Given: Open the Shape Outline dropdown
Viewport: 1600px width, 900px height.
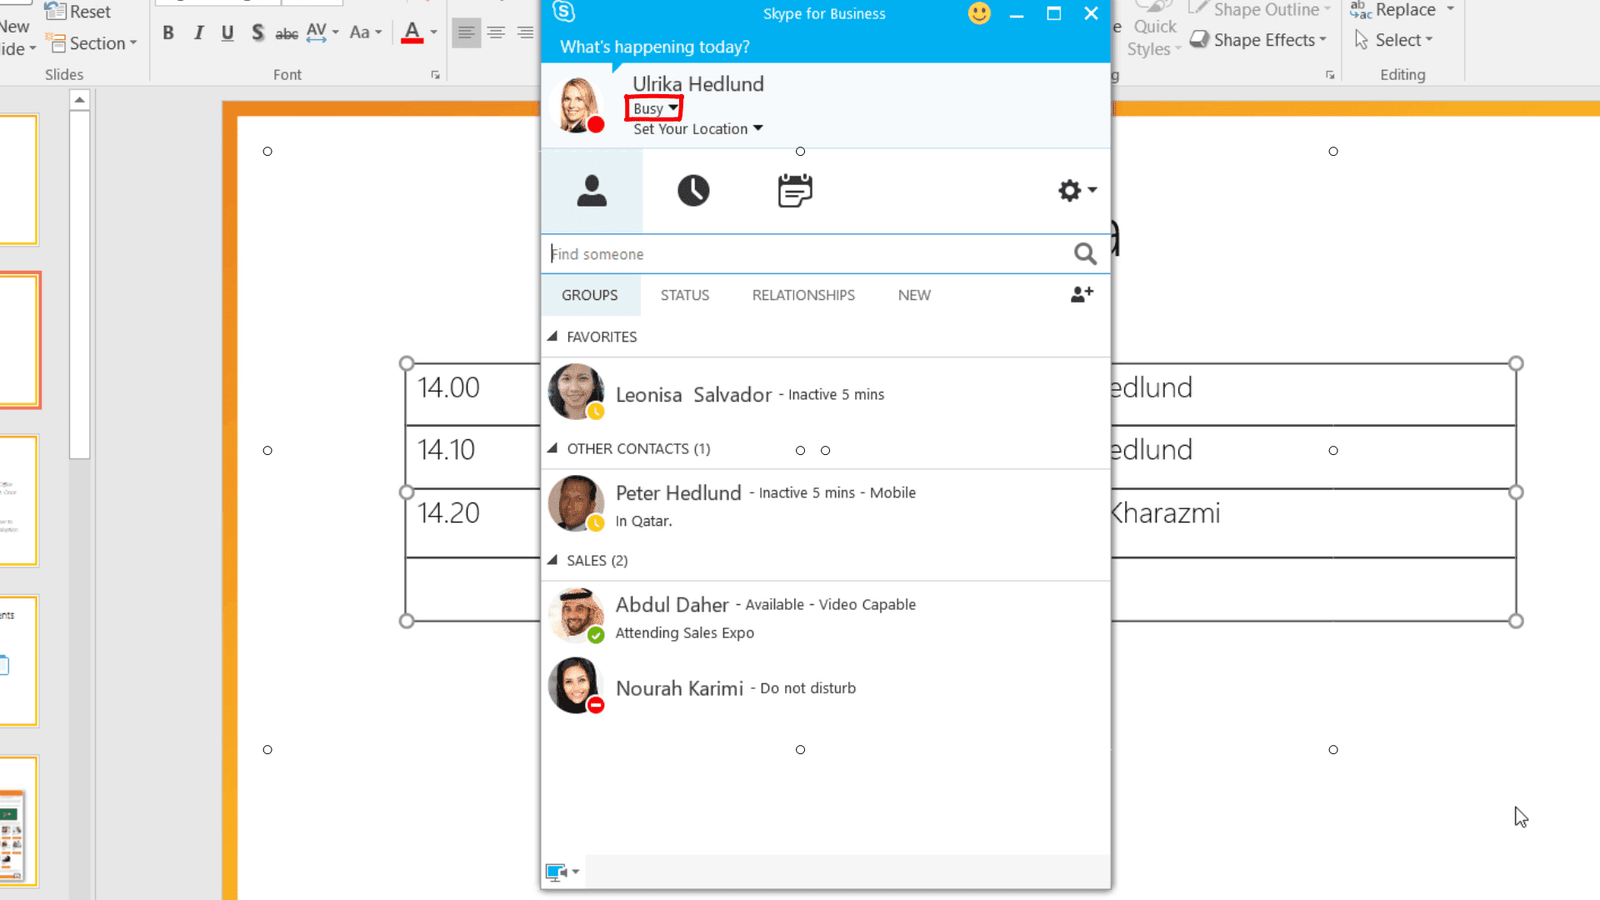Looking at the screenshot, I should [1260, 10].
